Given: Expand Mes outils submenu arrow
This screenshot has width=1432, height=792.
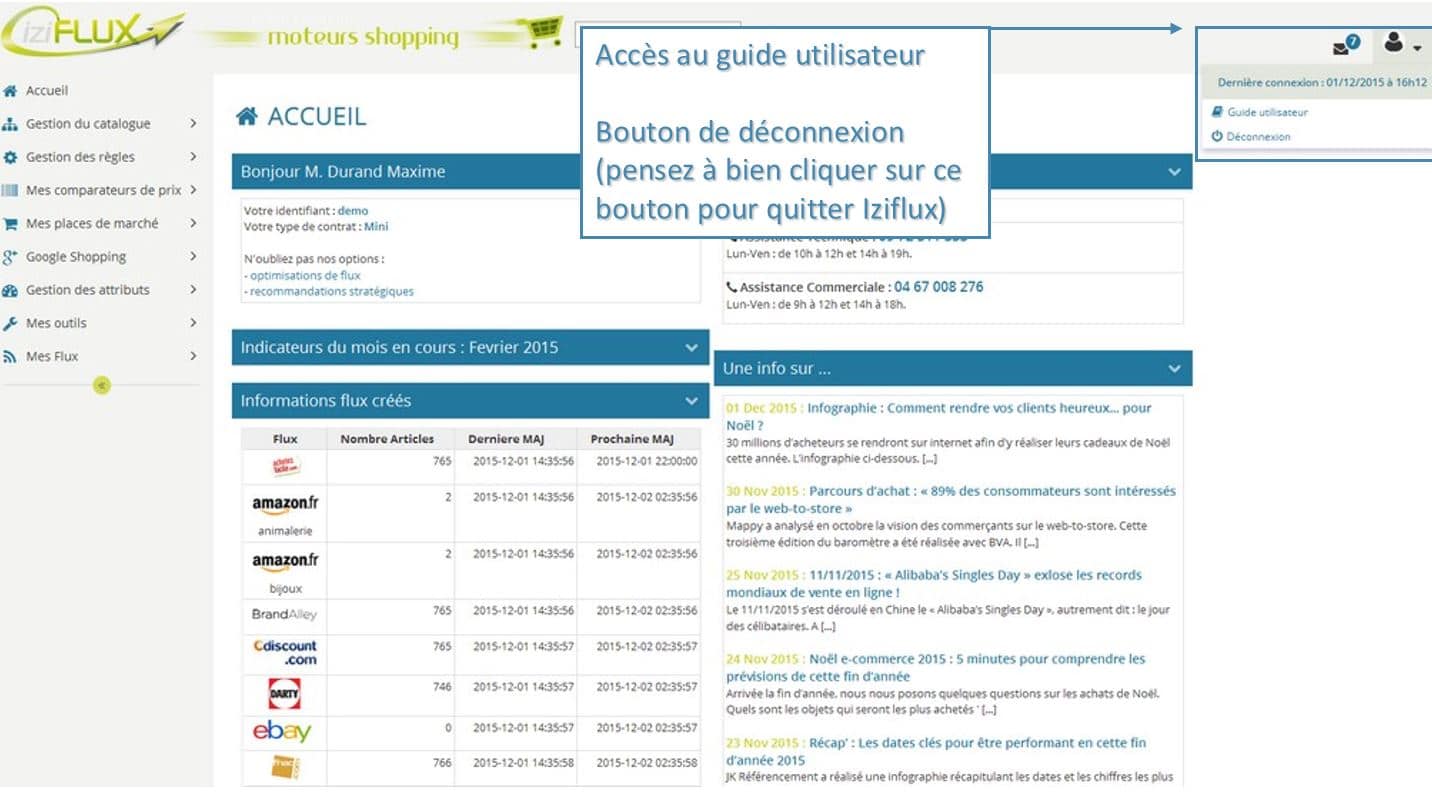Looking at the screenshot, I should pos(193,323).
